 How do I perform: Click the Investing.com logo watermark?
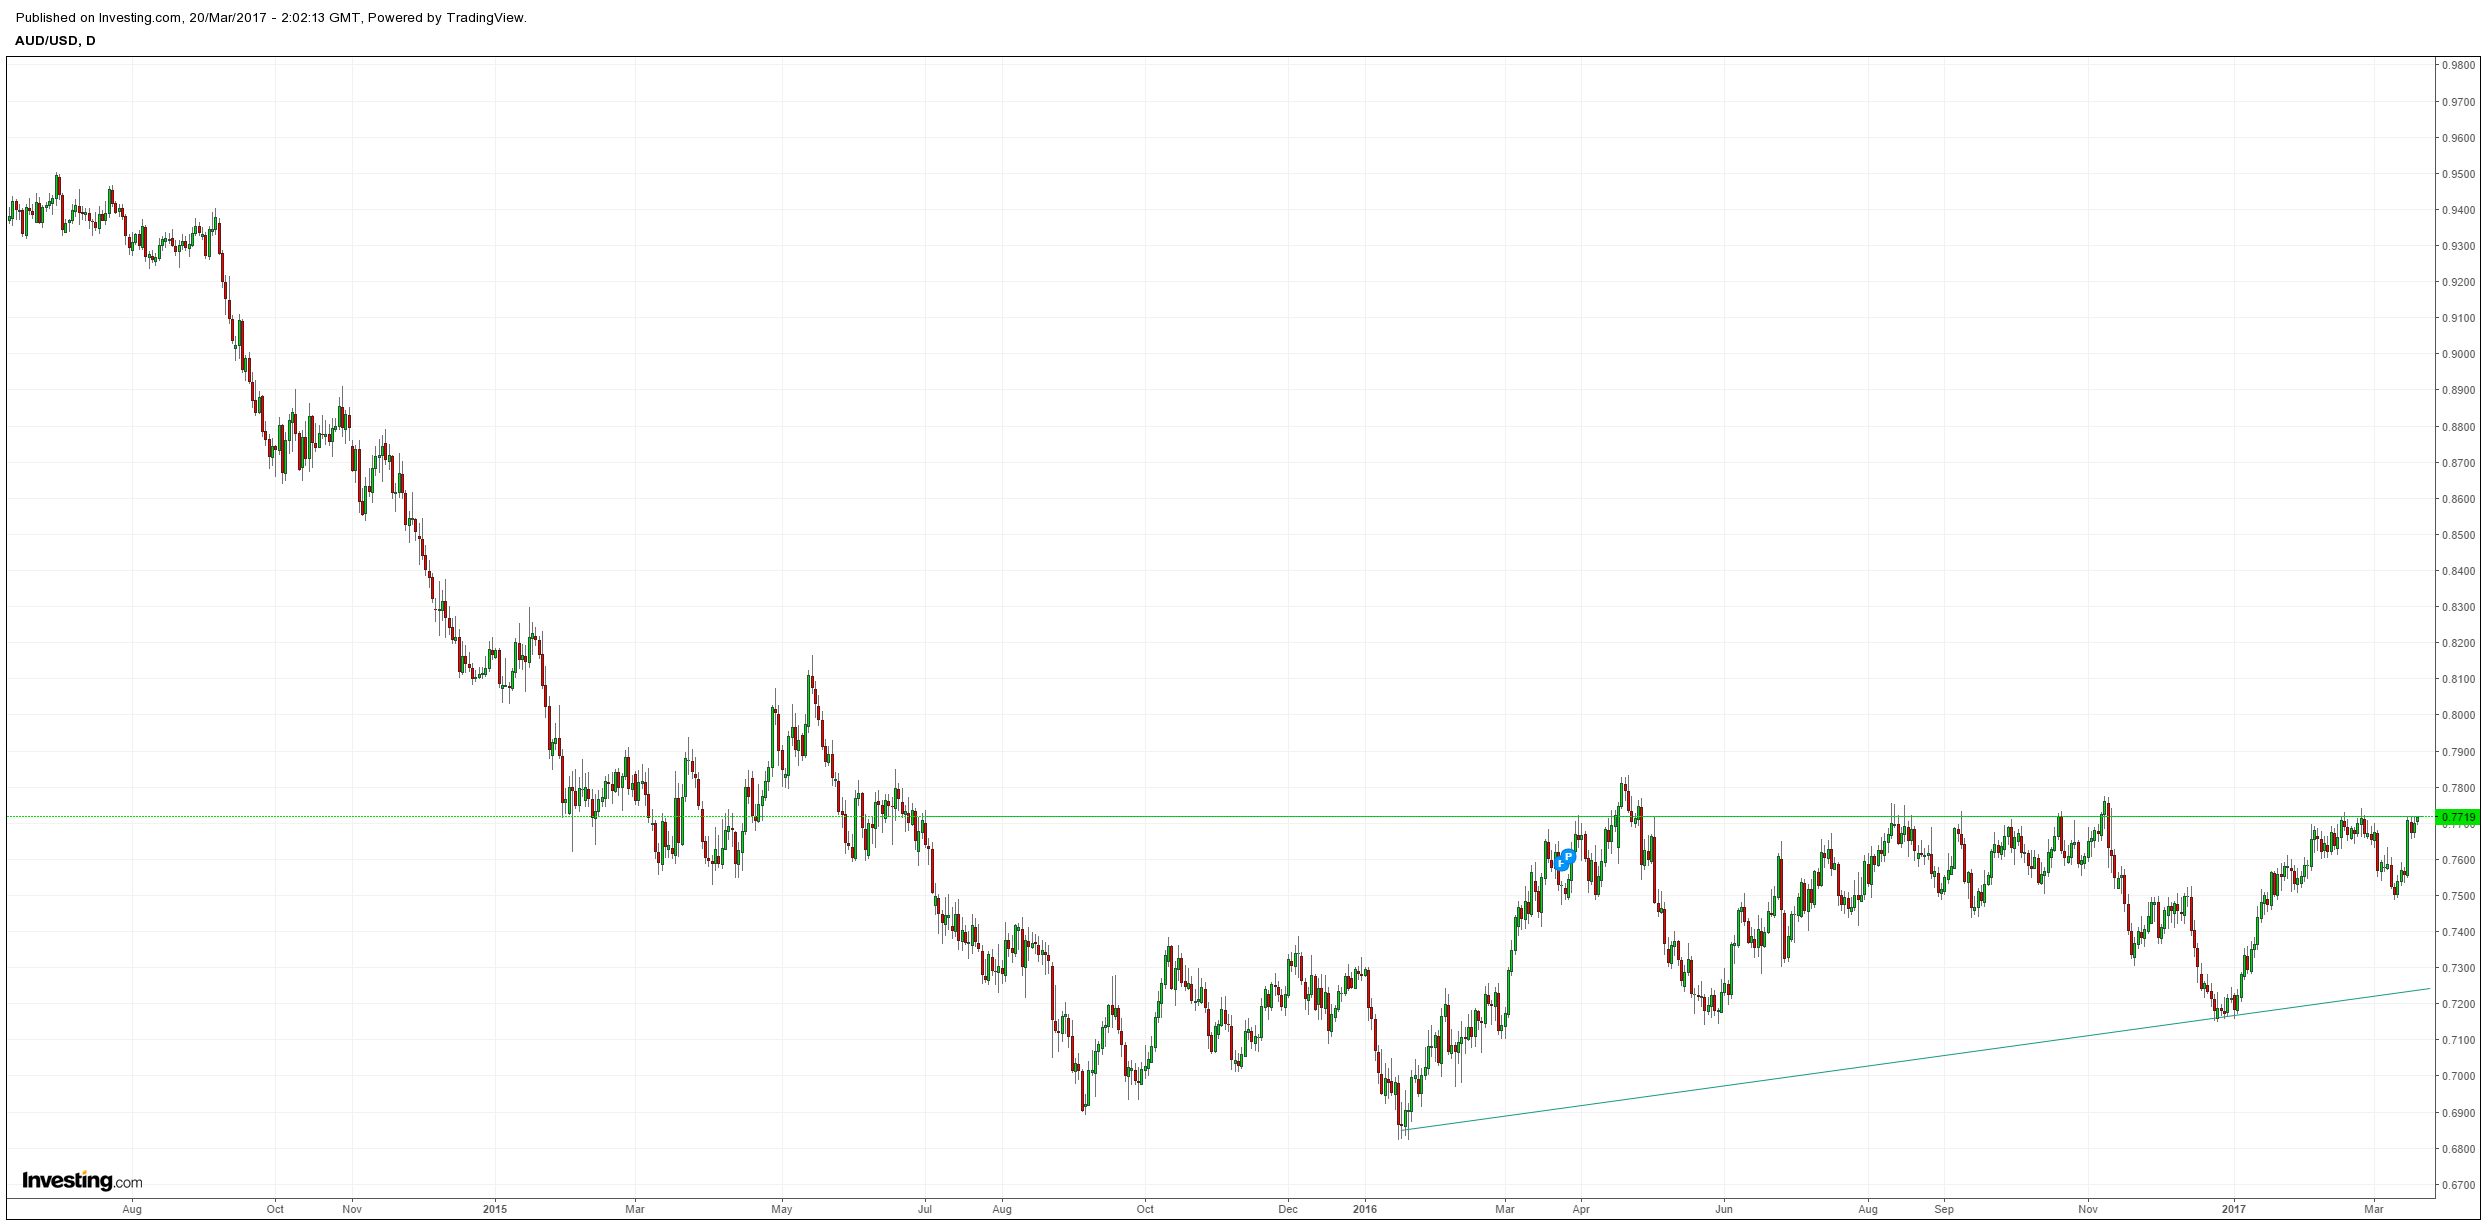pos(82,1180)
